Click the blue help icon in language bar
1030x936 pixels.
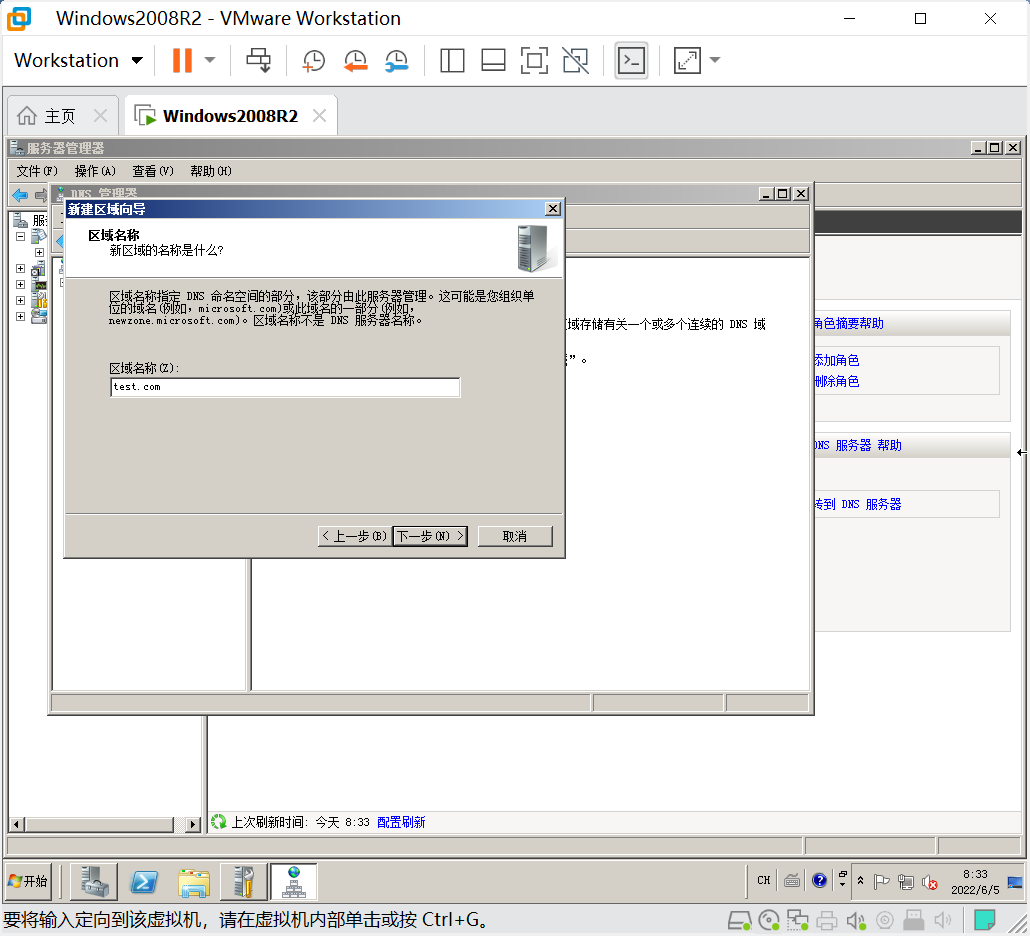click(x=819, y=880)
